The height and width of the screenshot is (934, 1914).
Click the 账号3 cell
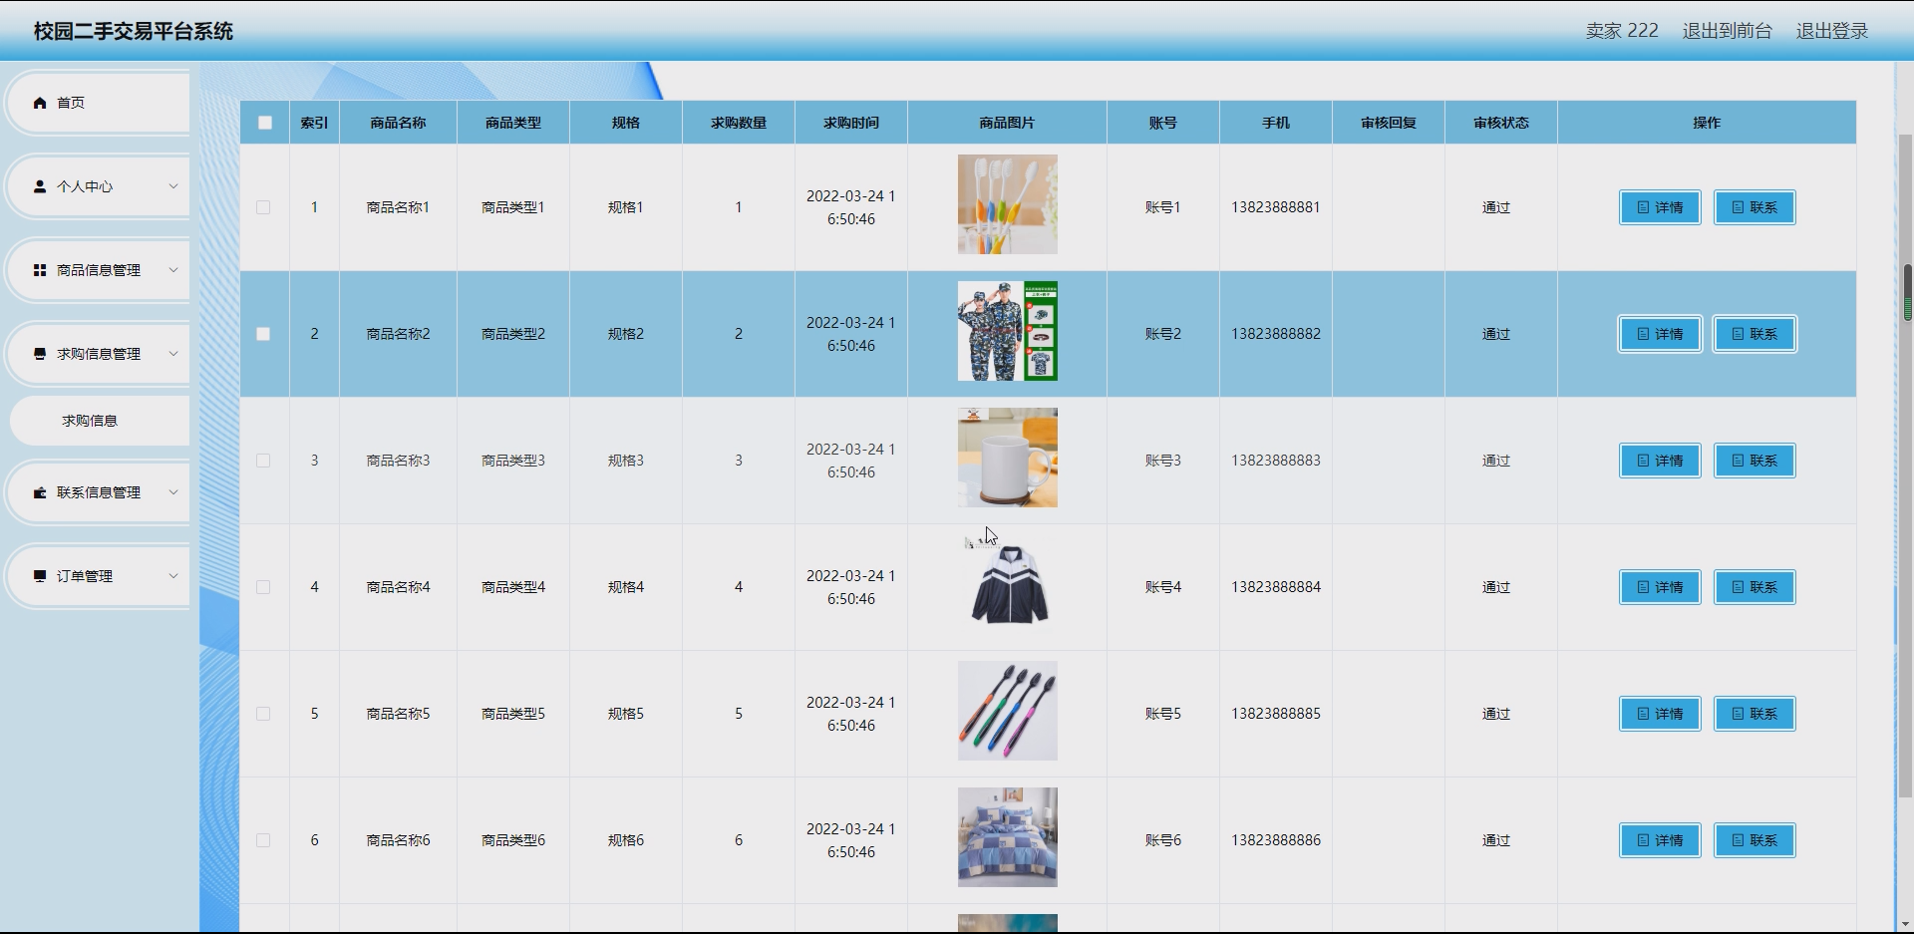click(1163, 460)
